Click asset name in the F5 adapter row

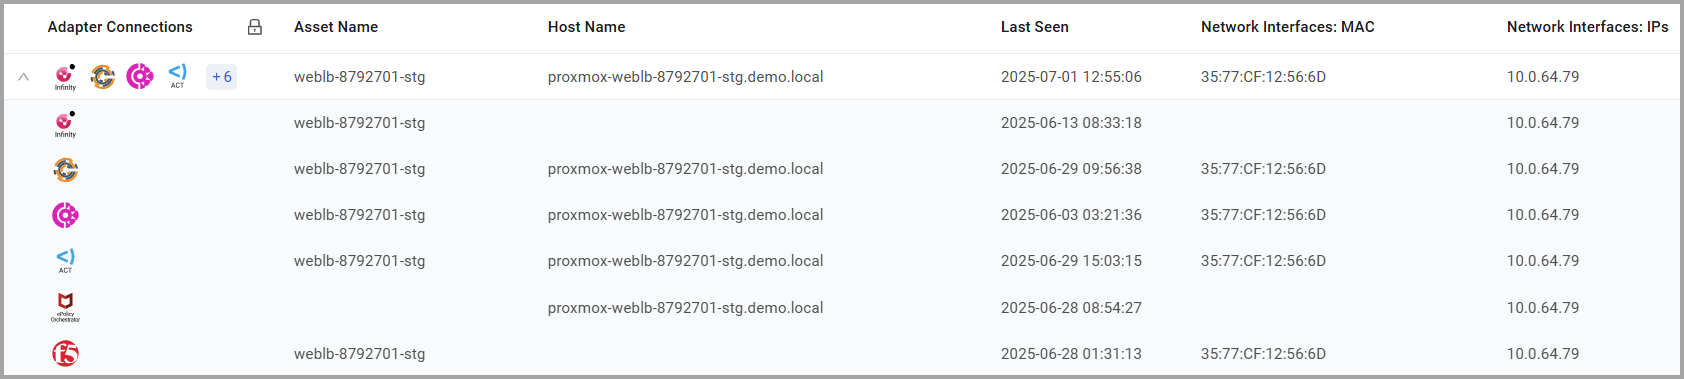tap(360, 354)
